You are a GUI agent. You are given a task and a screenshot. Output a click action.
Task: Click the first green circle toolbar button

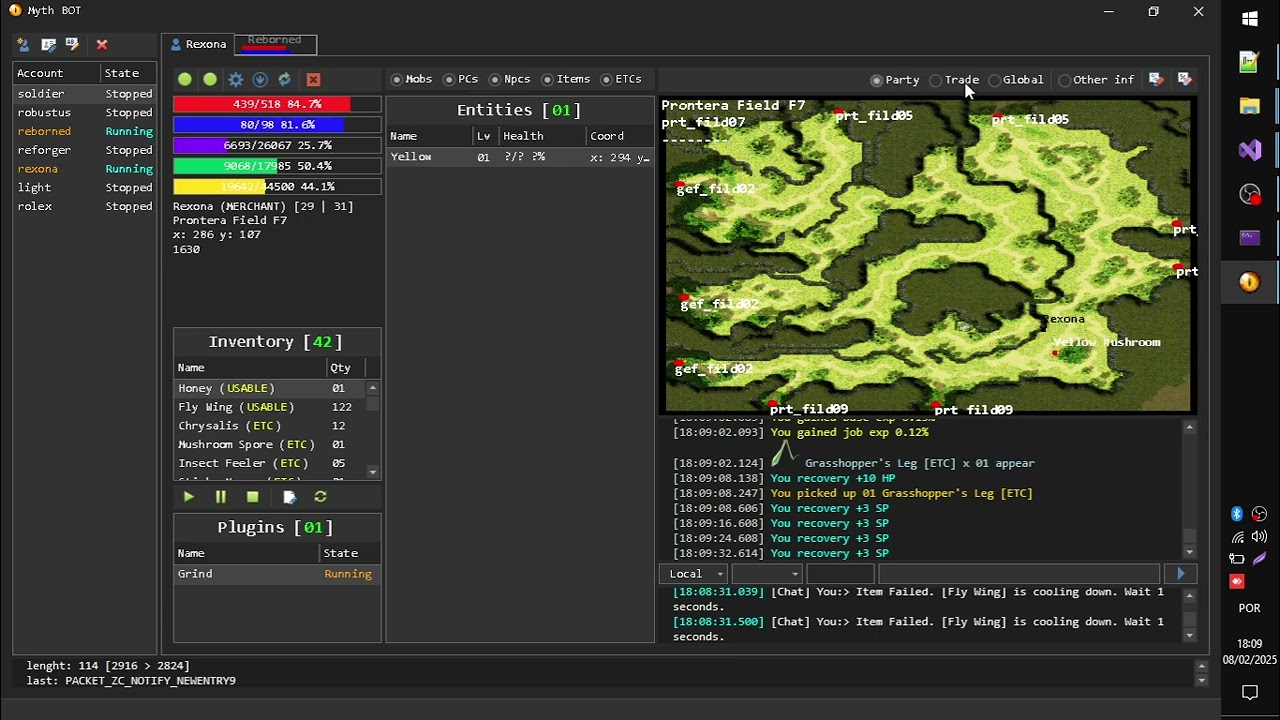tap(185, 79)
